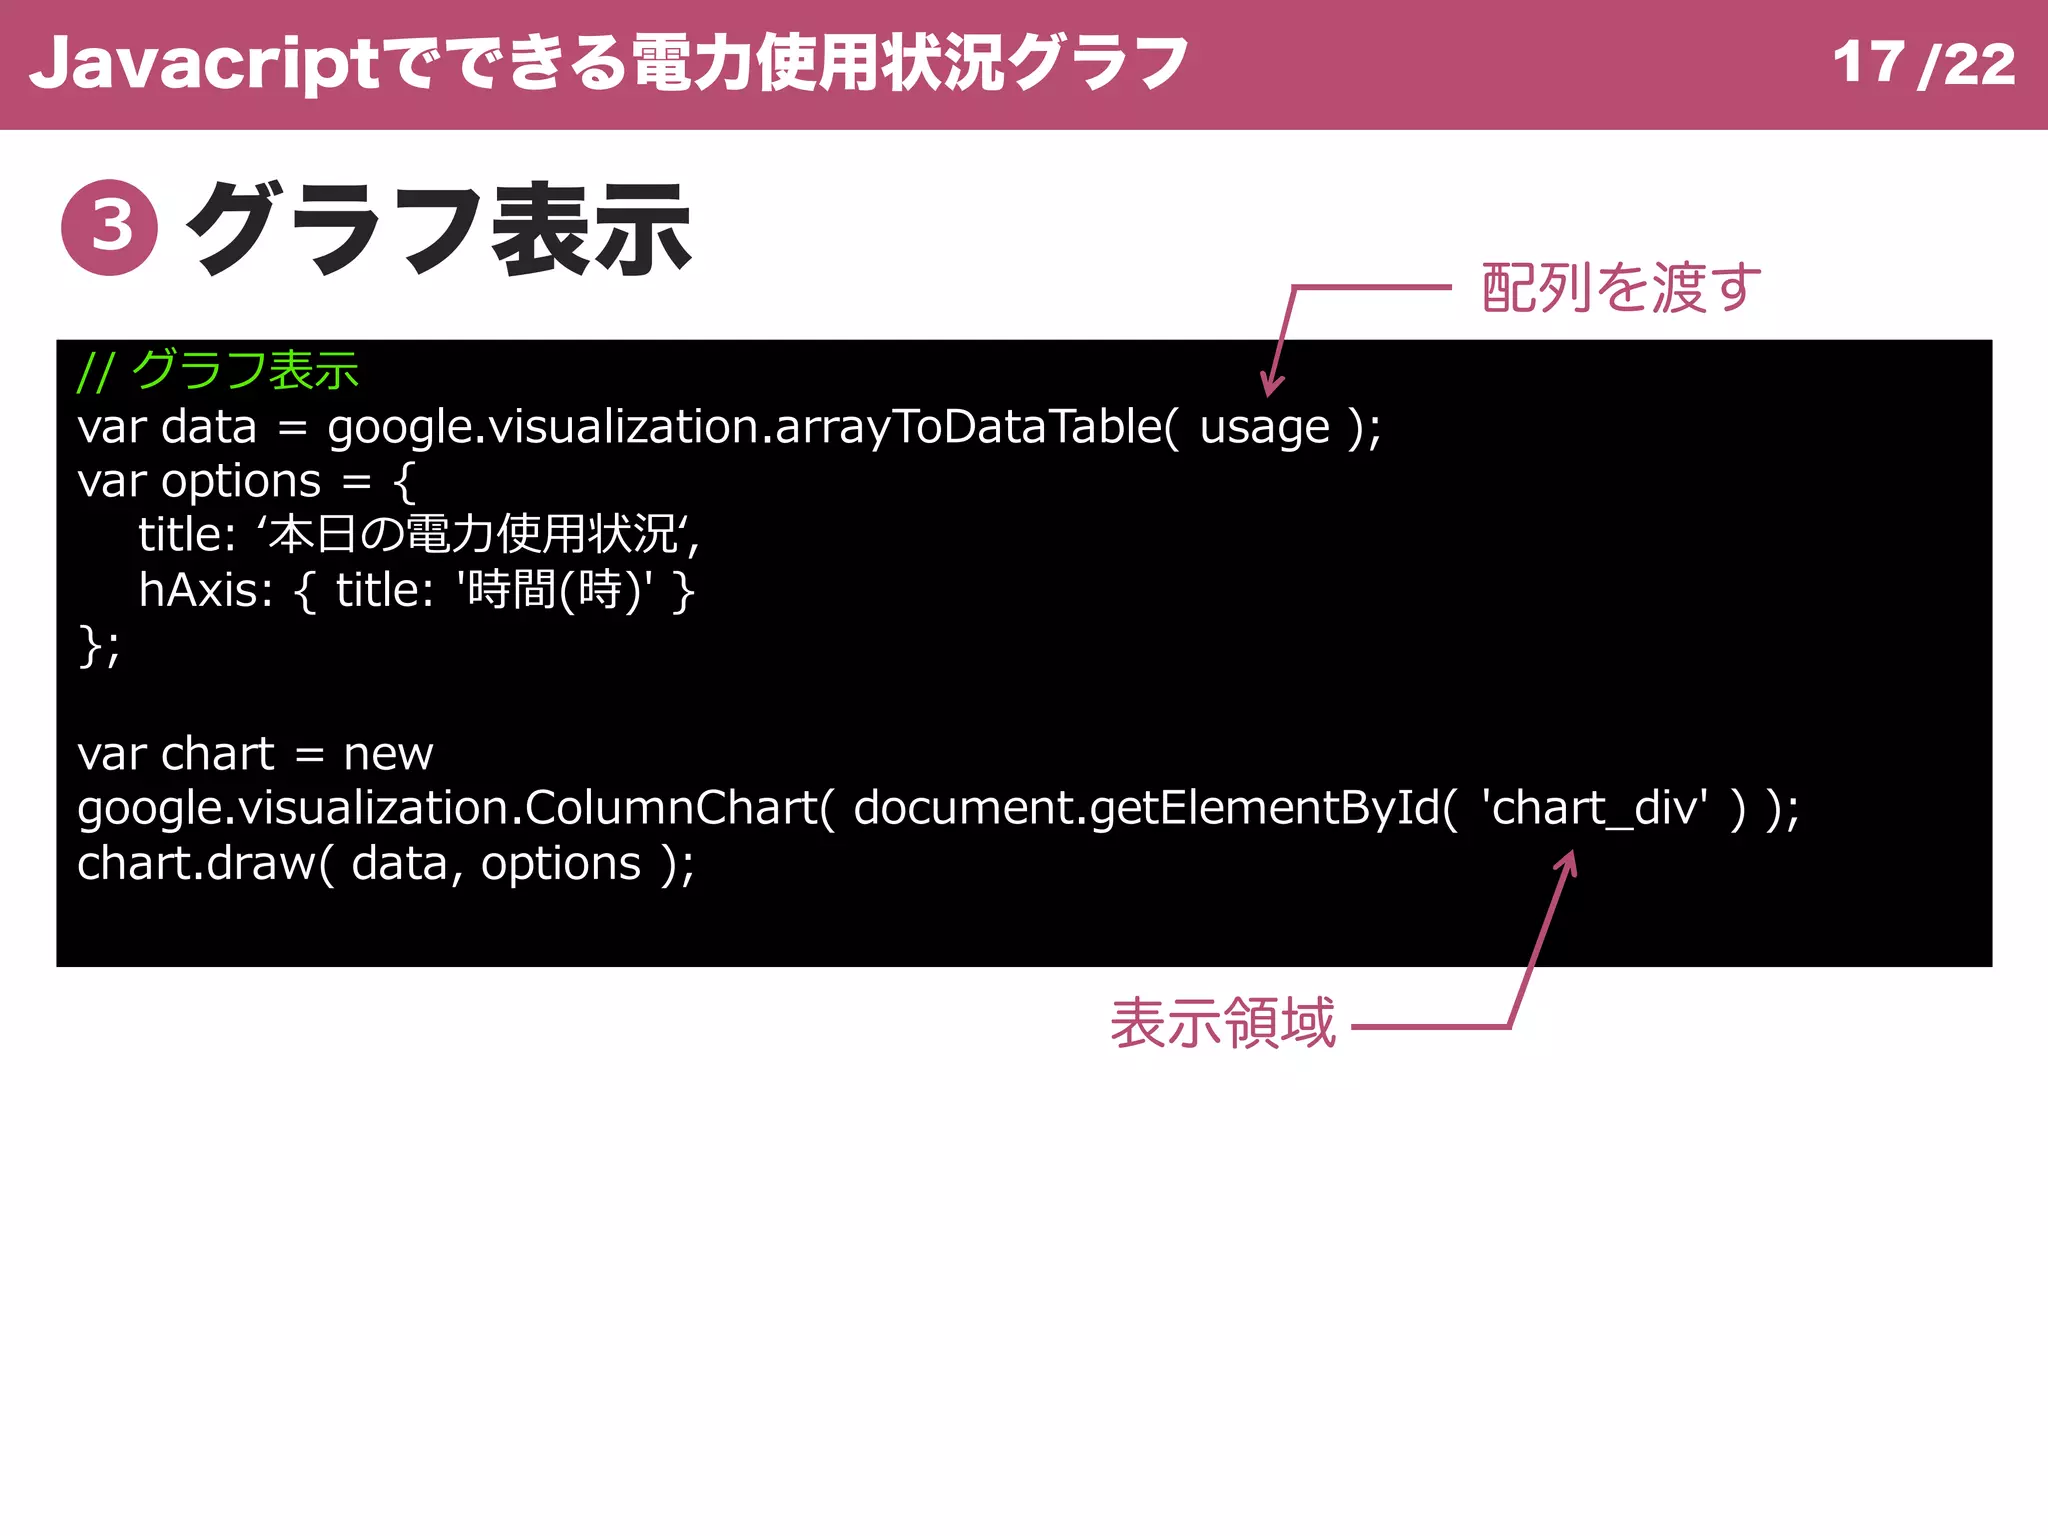Viewport: 2048px width, 1536px height.
Task: Click the var chart = new line
Action: [255, 754]
